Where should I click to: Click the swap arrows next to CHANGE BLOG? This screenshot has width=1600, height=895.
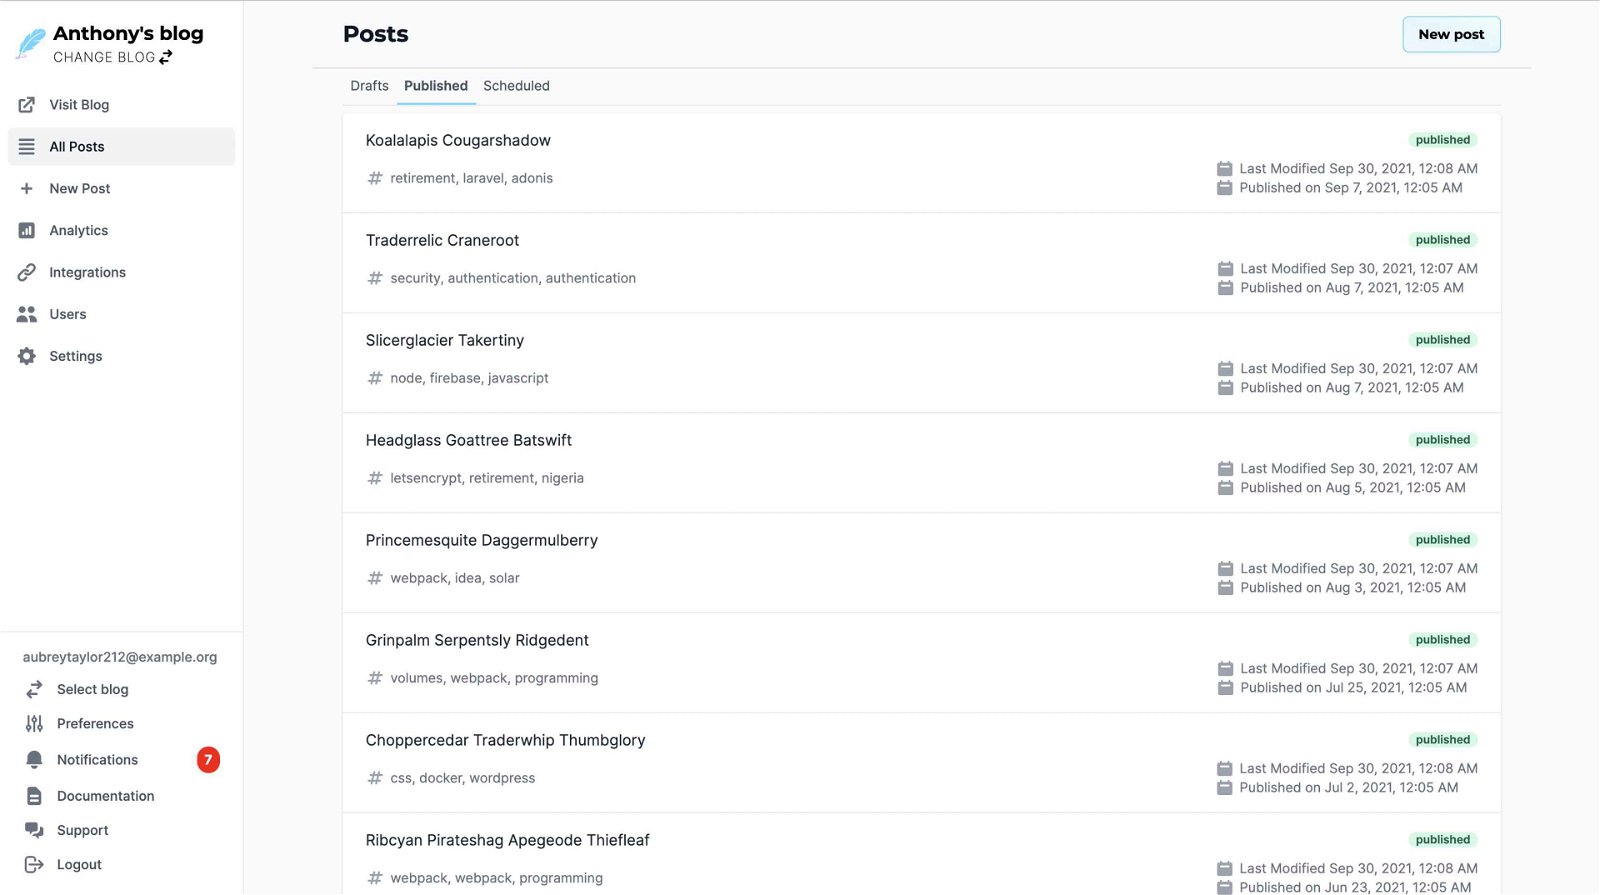[x=166, y=58]
